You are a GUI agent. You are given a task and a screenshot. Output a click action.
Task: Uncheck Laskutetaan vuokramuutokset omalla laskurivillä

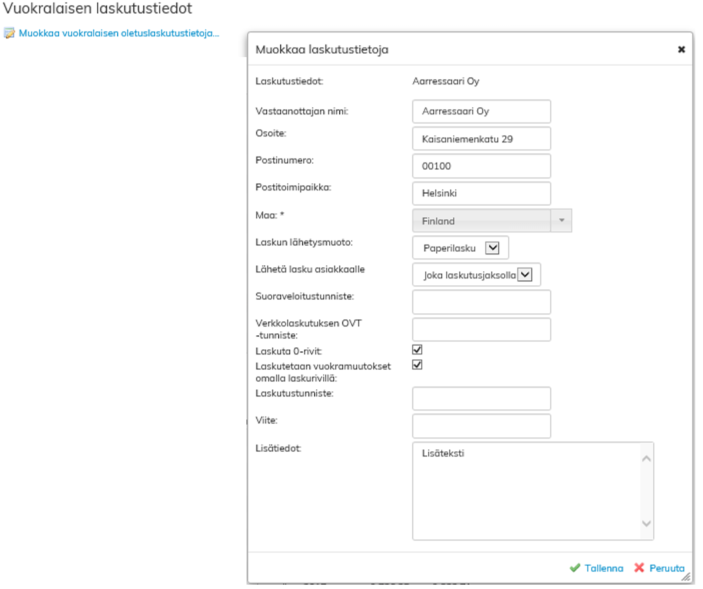(418, 365)
